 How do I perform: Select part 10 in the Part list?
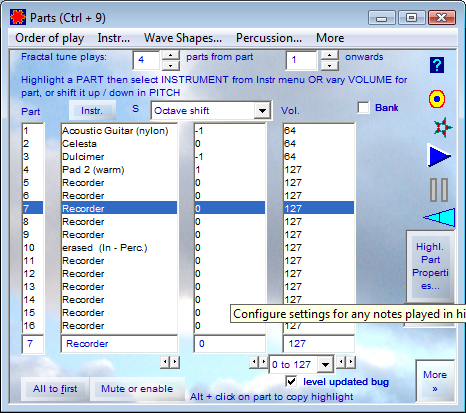click(x=33, y=248)
